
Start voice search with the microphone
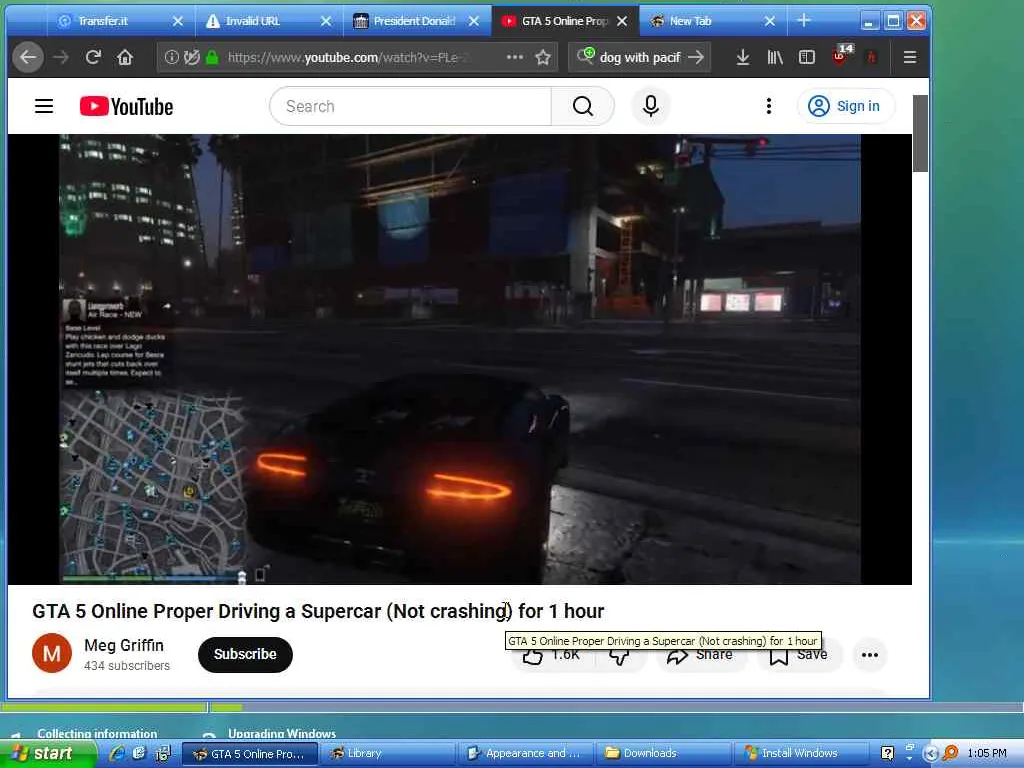[x=650, y=106]
